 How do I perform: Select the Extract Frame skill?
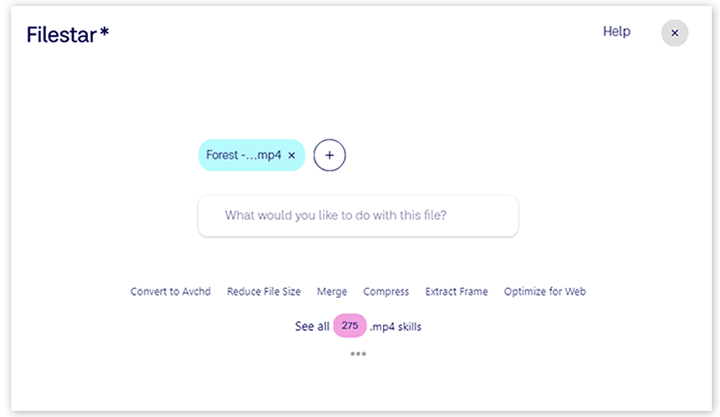coord(456,292)
